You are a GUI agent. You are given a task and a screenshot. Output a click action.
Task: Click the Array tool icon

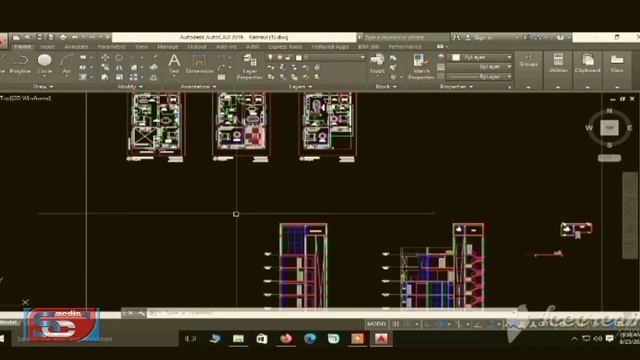pyautogui.click(x=134, y=77)
